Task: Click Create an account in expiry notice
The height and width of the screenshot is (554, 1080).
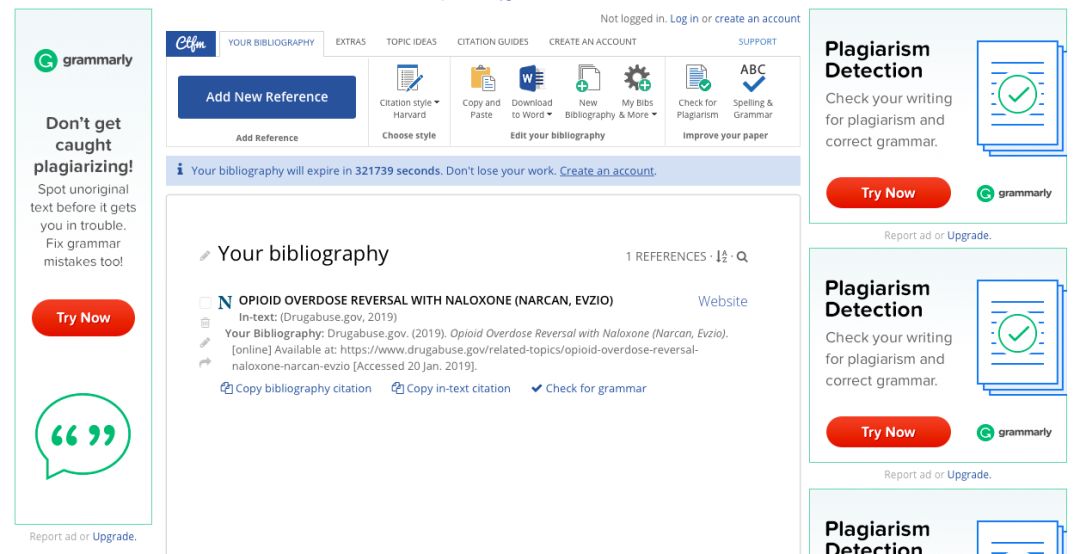Action: point(607,171)
